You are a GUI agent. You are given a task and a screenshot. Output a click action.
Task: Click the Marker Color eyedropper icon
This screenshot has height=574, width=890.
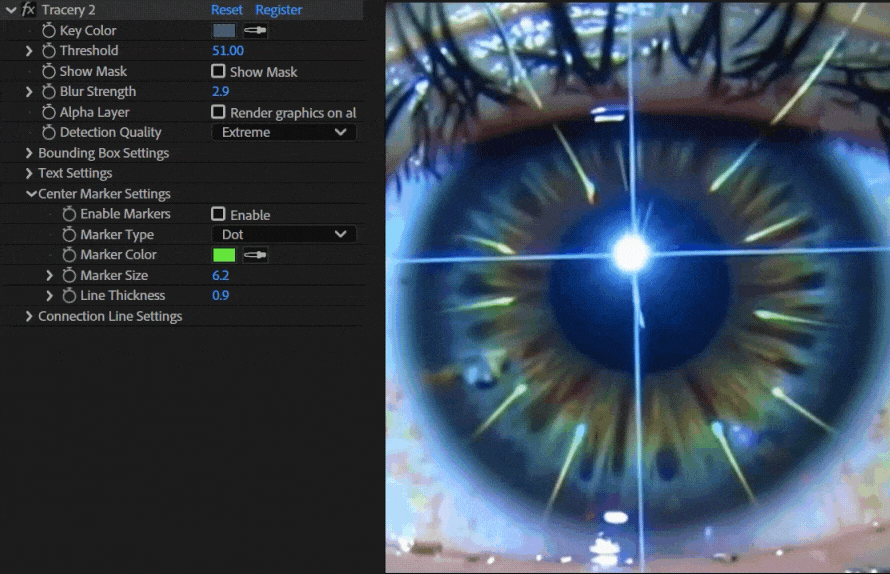(255, 255)
